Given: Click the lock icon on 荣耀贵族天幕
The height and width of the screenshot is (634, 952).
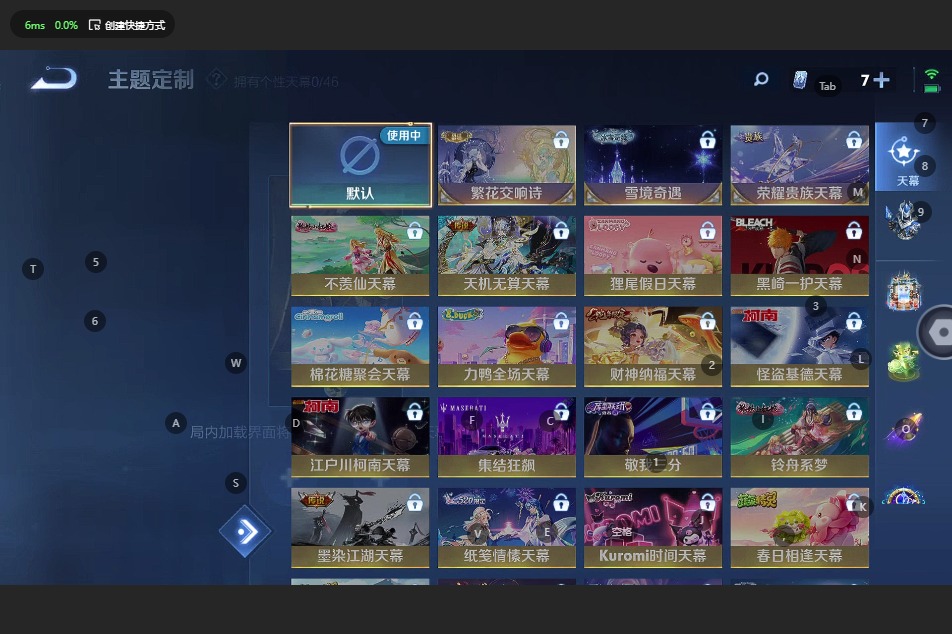Looking at the screenshot, I should 853,141.
